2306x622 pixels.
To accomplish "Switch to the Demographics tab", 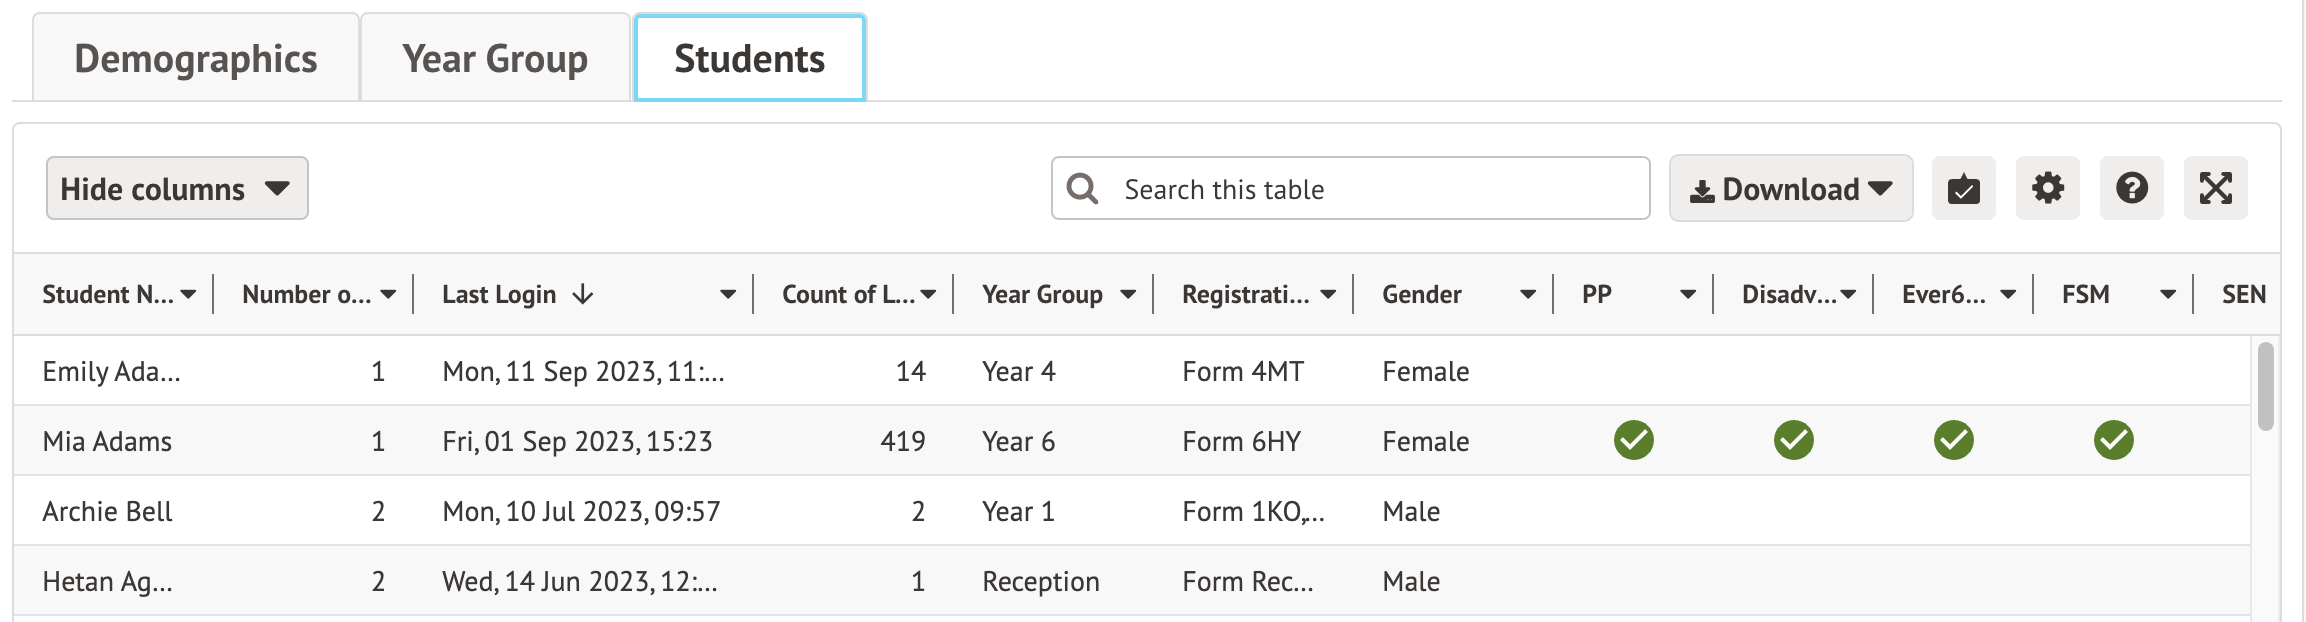I will (x=196, y=58).
